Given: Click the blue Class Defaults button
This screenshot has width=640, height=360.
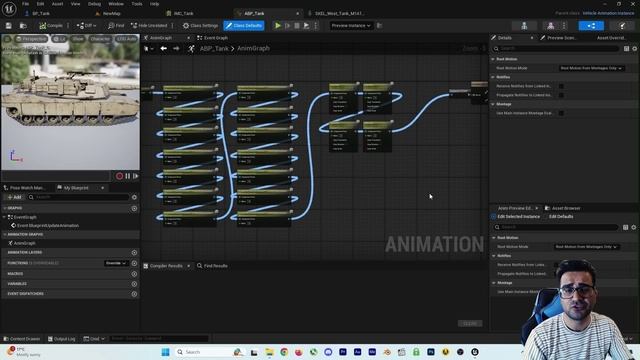Looking at the screenshot, I should 244,26.
